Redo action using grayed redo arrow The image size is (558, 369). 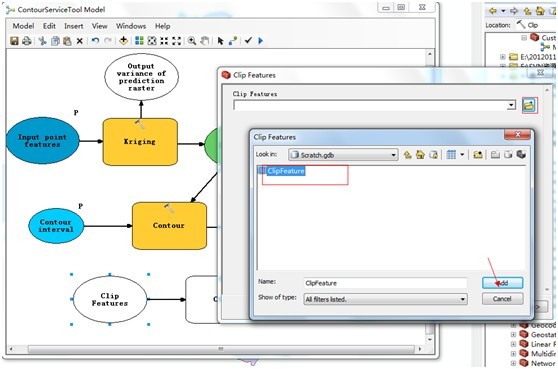pos(107,41)
